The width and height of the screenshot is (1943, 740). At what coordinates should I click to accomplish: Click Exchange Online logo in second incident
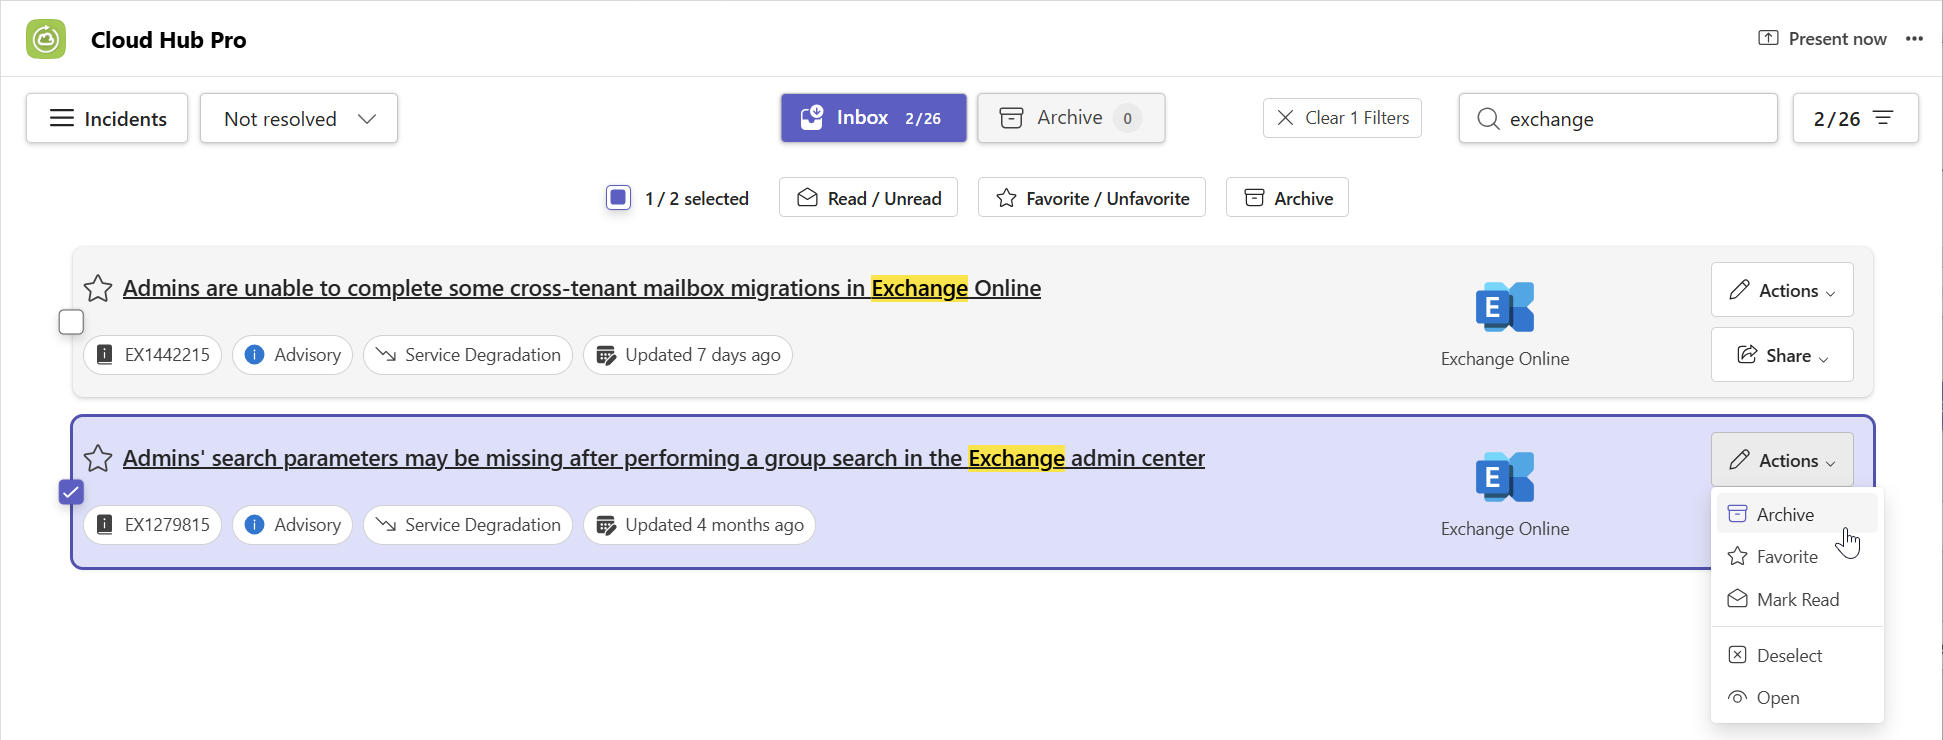click(x=1505, y=477)
